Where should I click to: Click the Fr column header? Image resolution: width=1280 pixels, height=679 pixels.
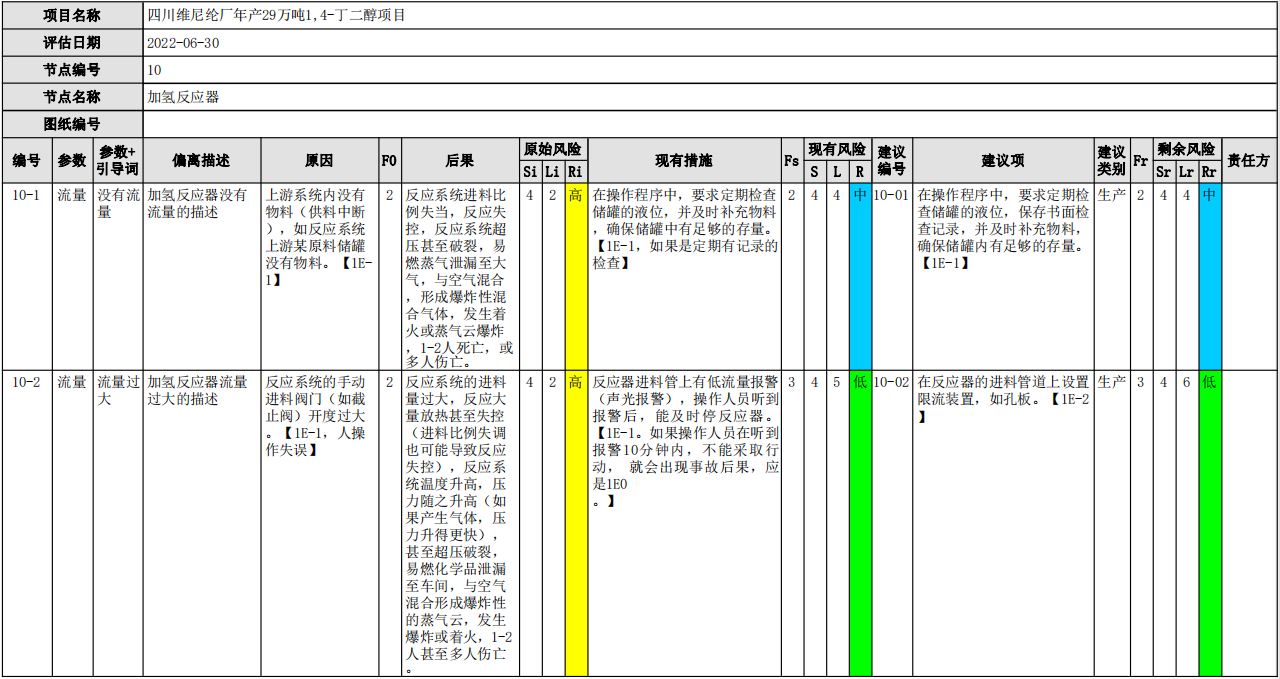pos(1141,160)
